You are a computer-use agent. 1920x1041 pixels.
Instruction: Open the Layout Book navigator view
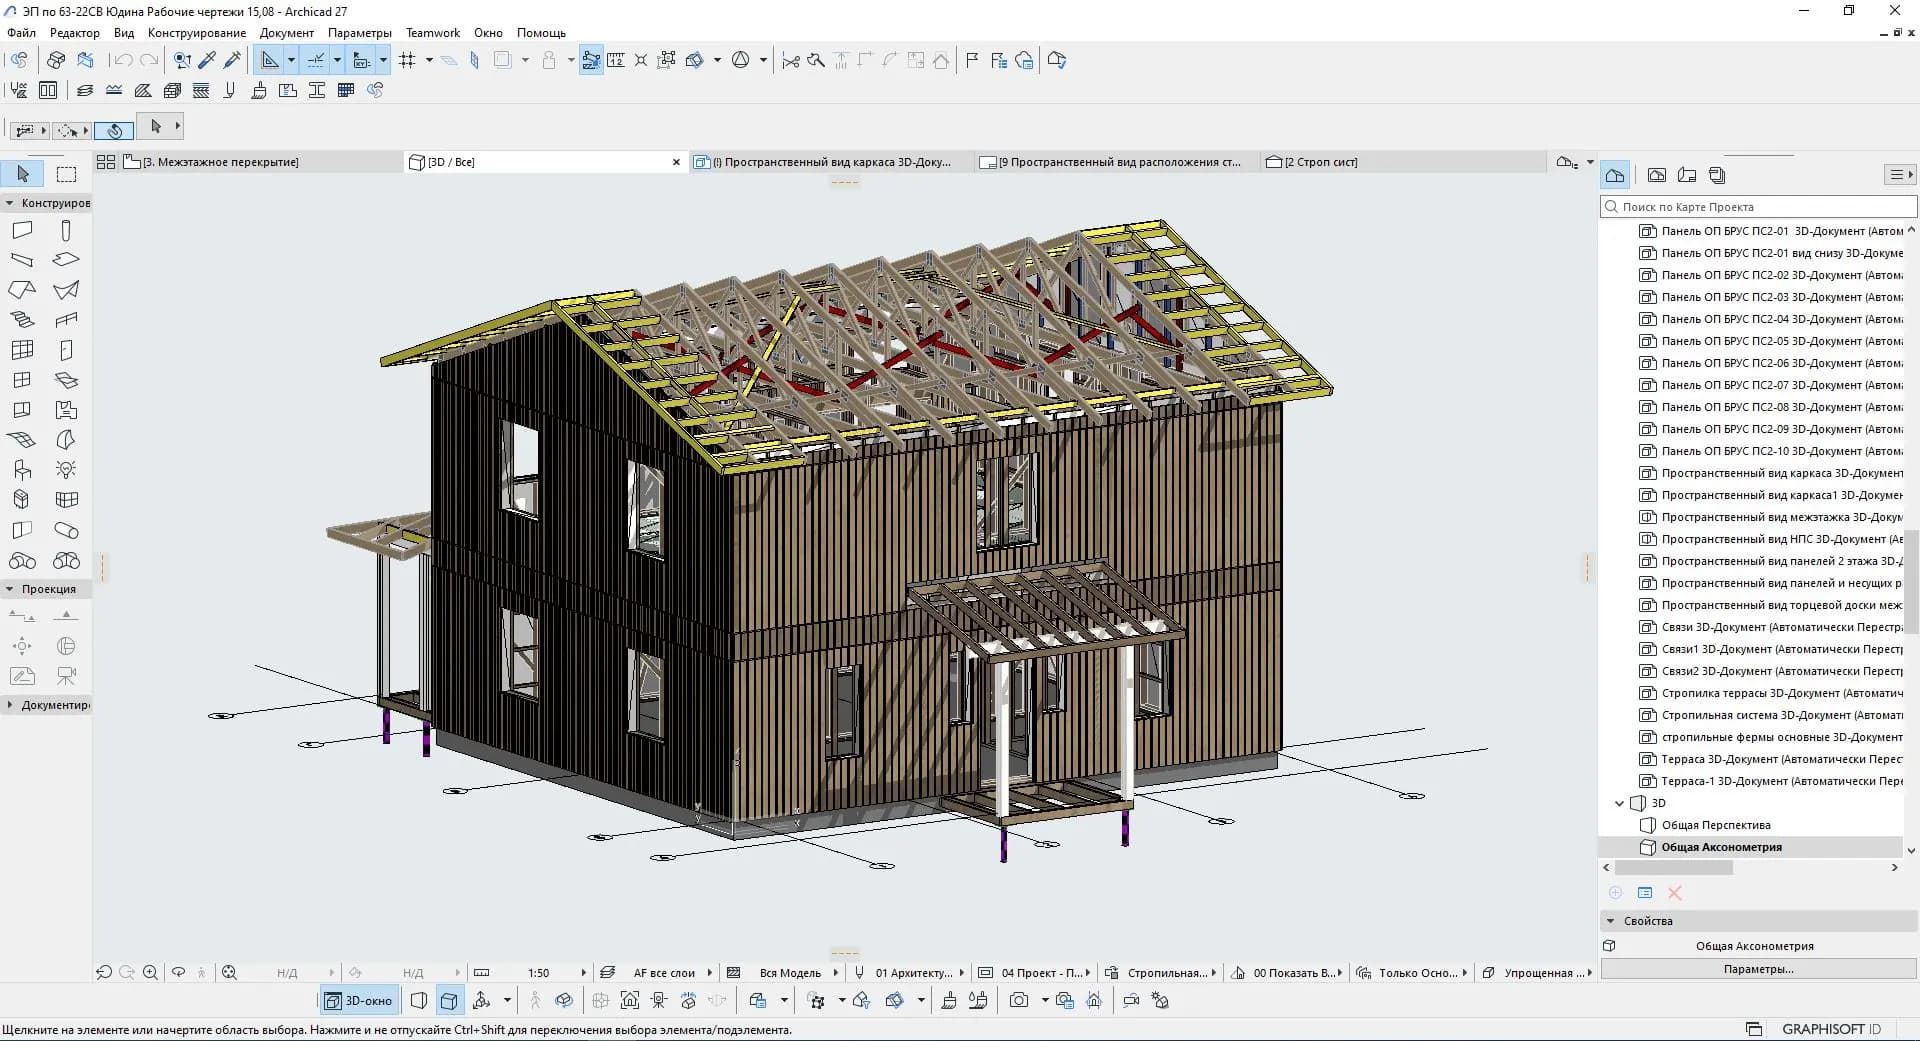(x=1687, y=175)
